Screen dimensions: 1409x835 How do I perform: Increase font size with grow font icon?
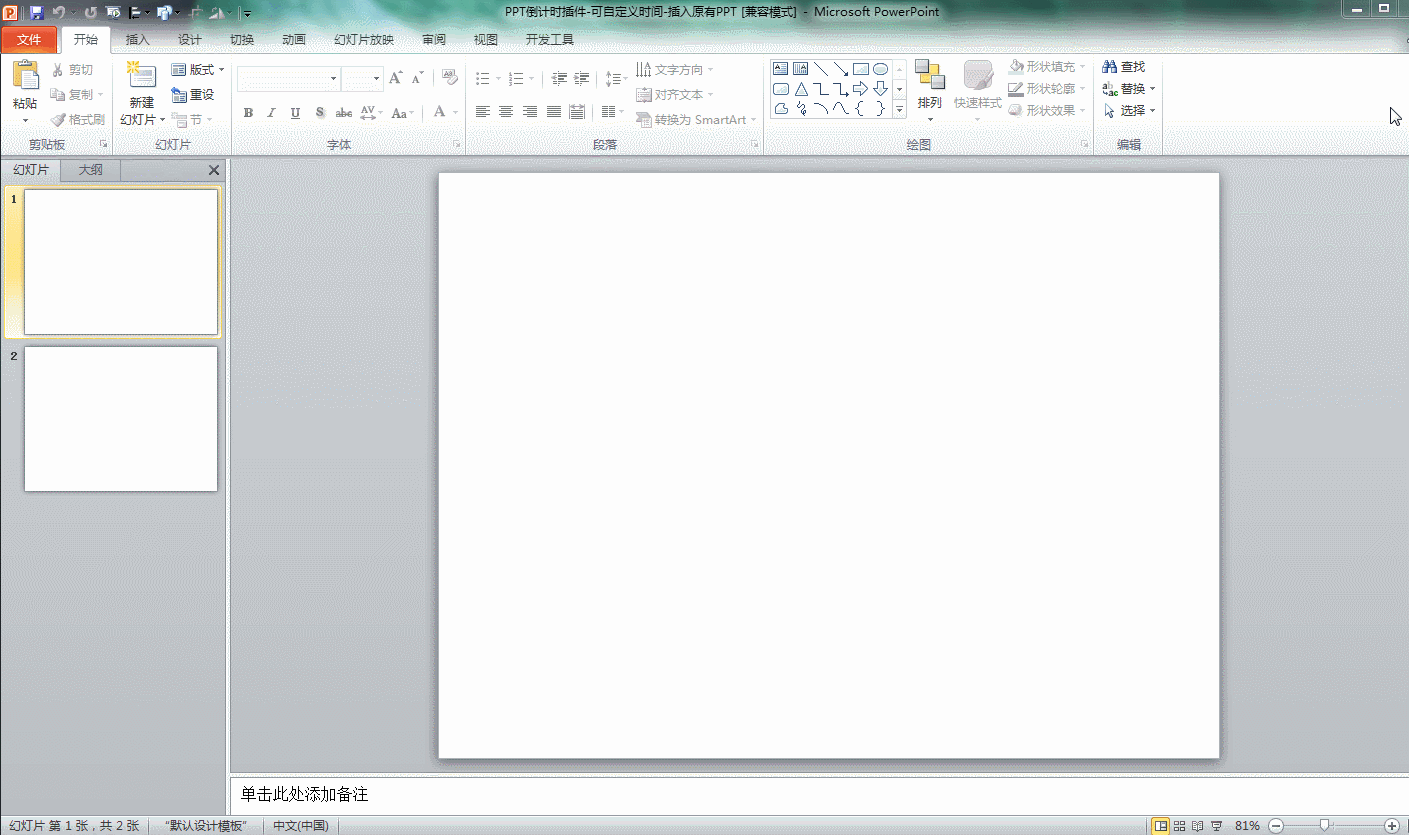pyautogui.click(x=396, y=78)
